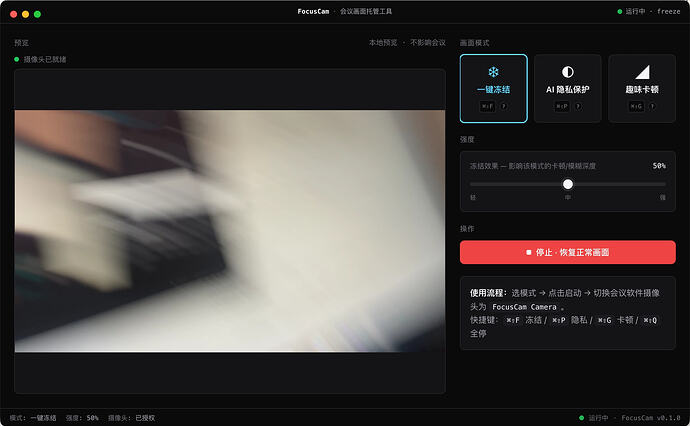Select the AI 隐私保护 mode
Screen dimensions: 690x426
[568, 88]
